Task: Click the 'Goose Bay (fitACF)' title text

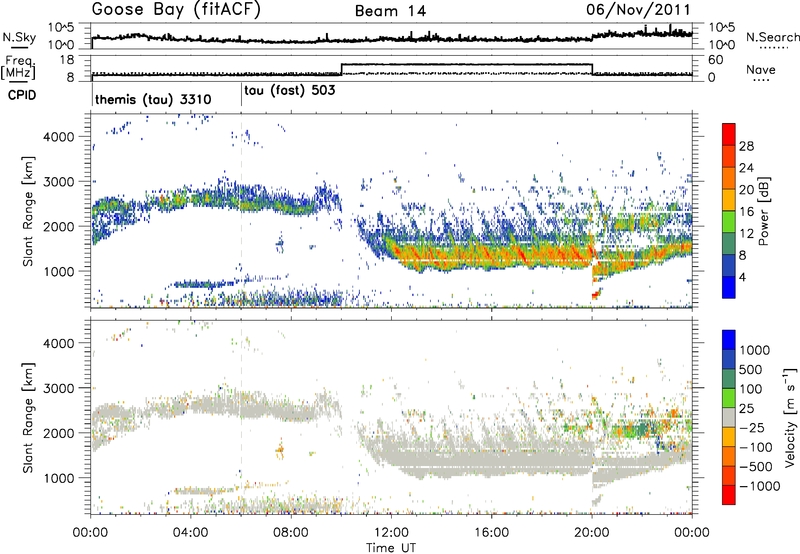Action: click(x=176, y=9)
